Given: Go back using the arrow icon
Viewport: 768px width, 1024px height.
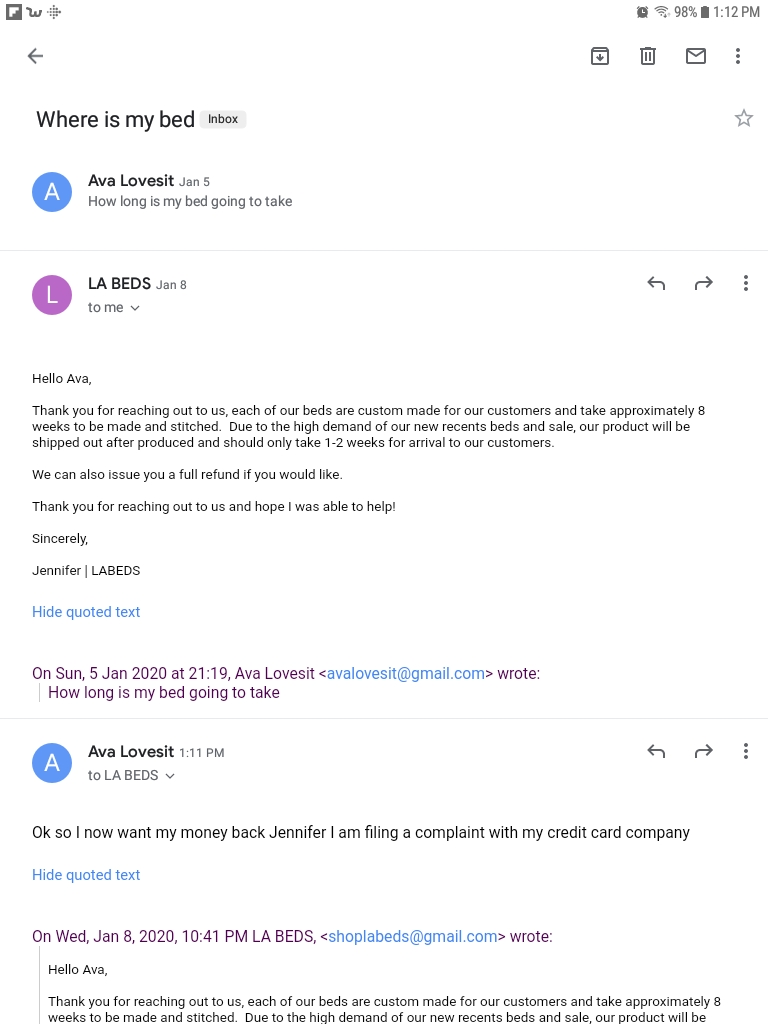Looking at the screenshot, I should 35,56.
